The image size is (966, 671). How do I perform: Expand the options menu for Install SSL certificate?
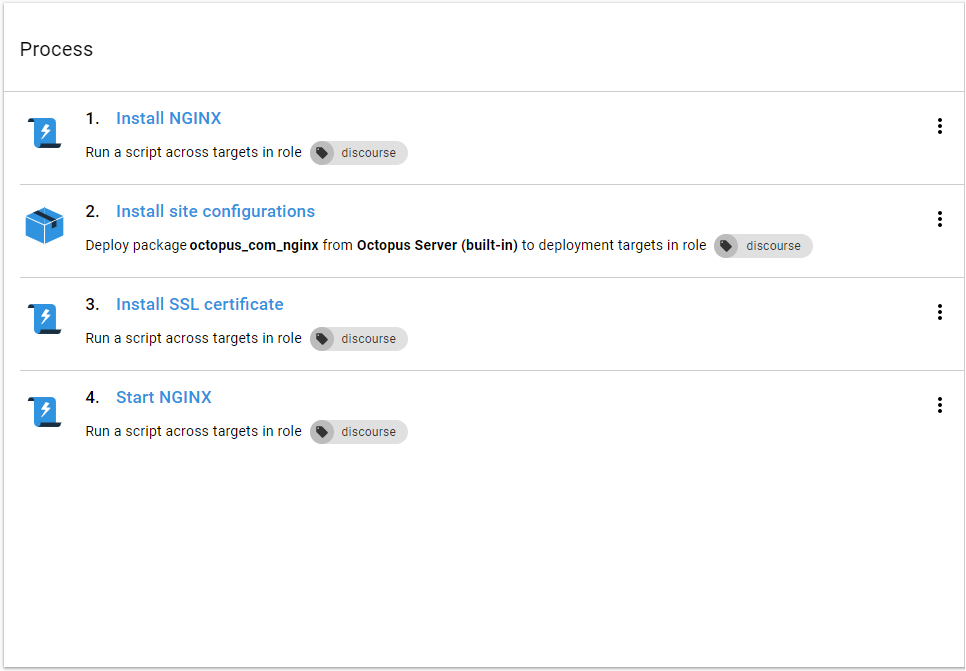pyautogui.click(x=940, y=312)
